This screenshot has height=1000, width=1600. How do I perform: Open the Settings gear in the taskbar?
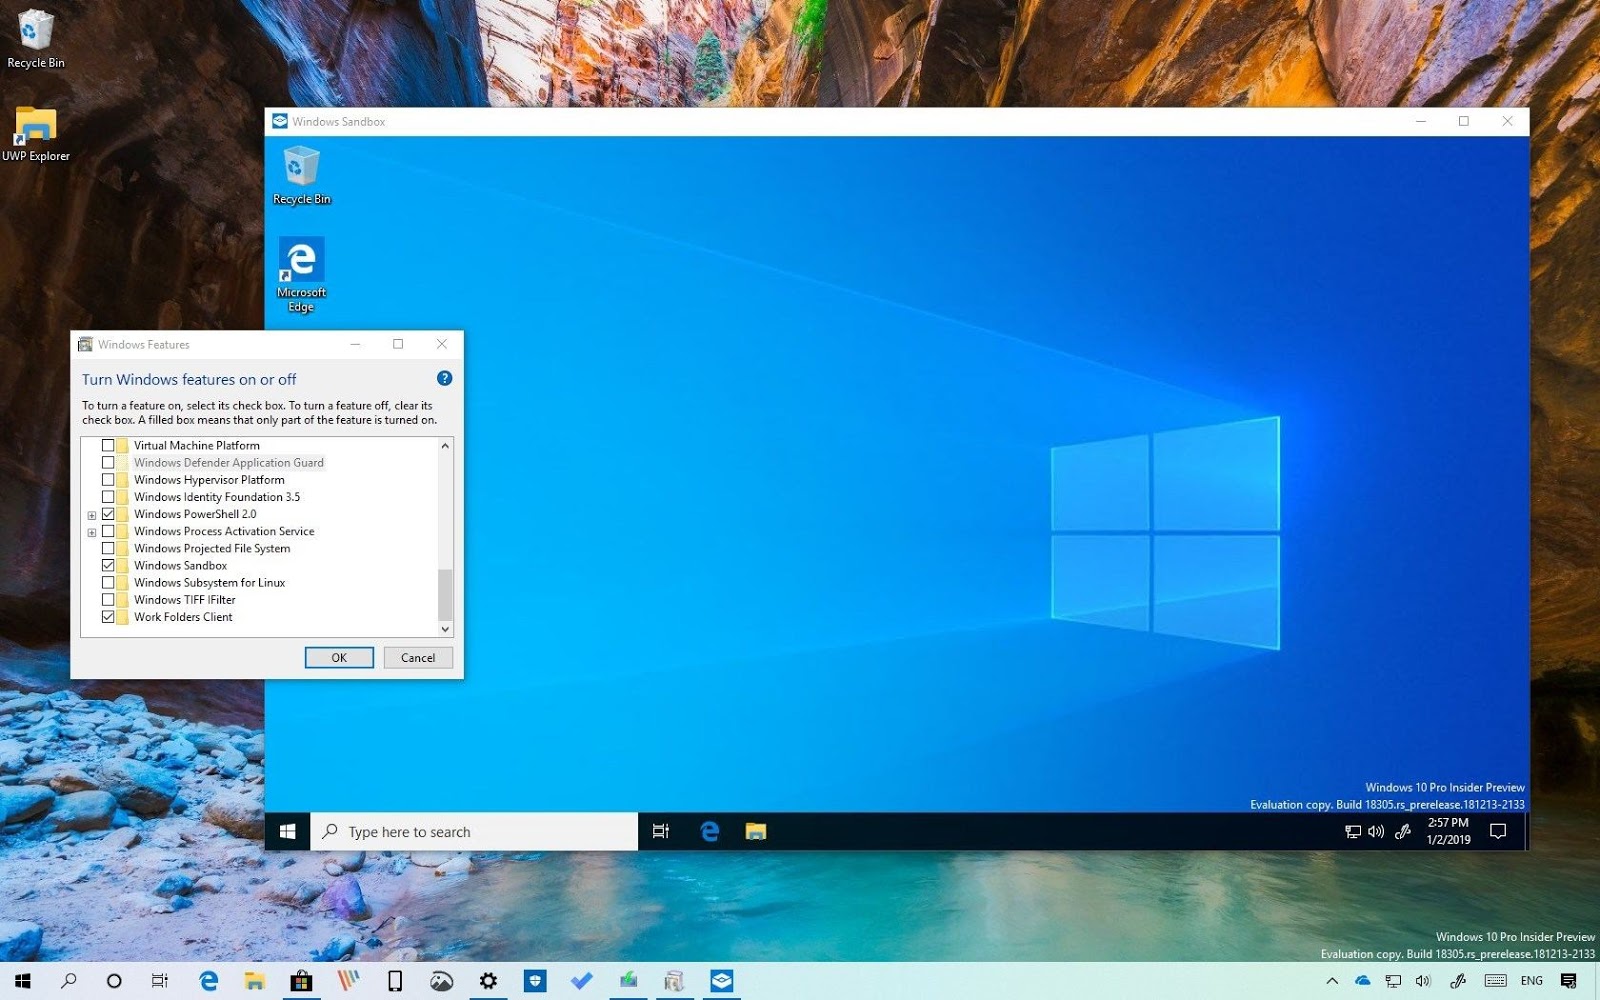[x=488, y=981]
